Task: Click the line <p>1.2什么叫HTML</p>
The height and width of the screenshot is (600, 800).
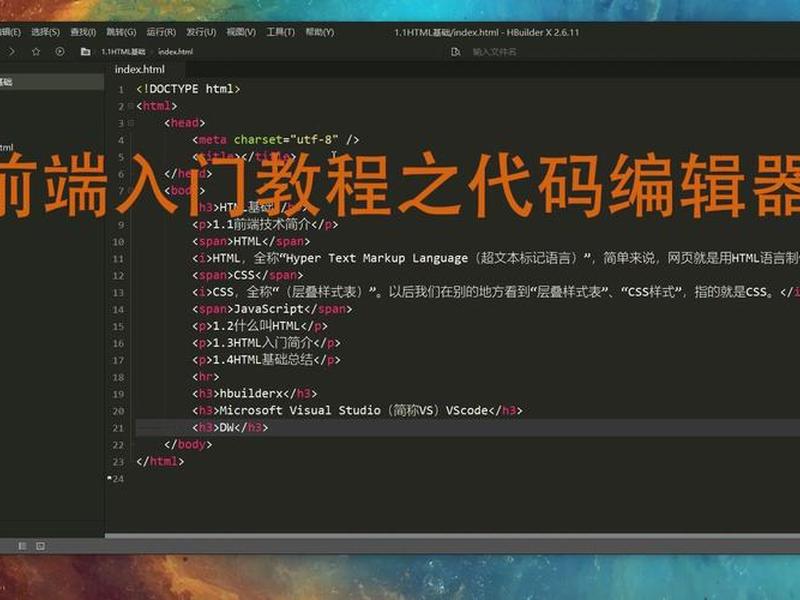Action: pyautogui.click(x=260, y=326)
